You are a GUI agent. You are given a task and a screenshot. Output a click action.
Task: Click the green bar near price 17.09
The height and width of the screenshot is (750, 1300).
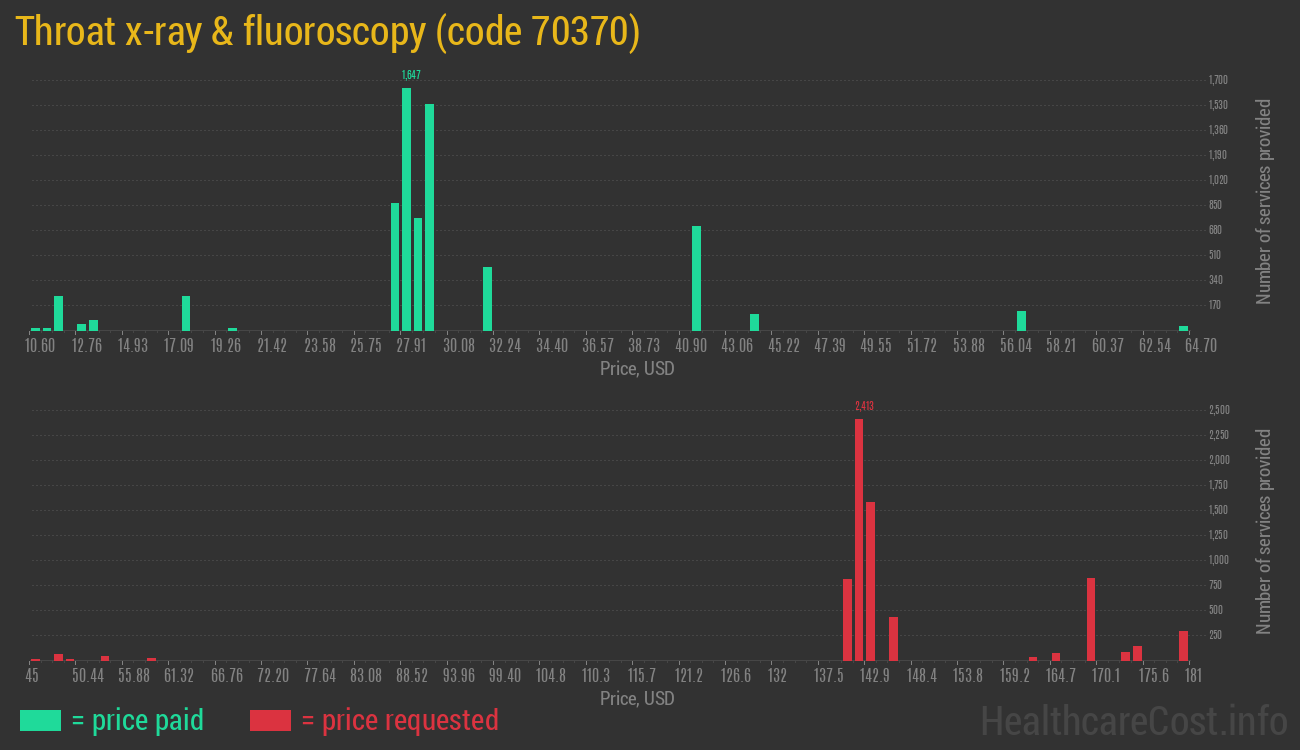tap(186, 313)
